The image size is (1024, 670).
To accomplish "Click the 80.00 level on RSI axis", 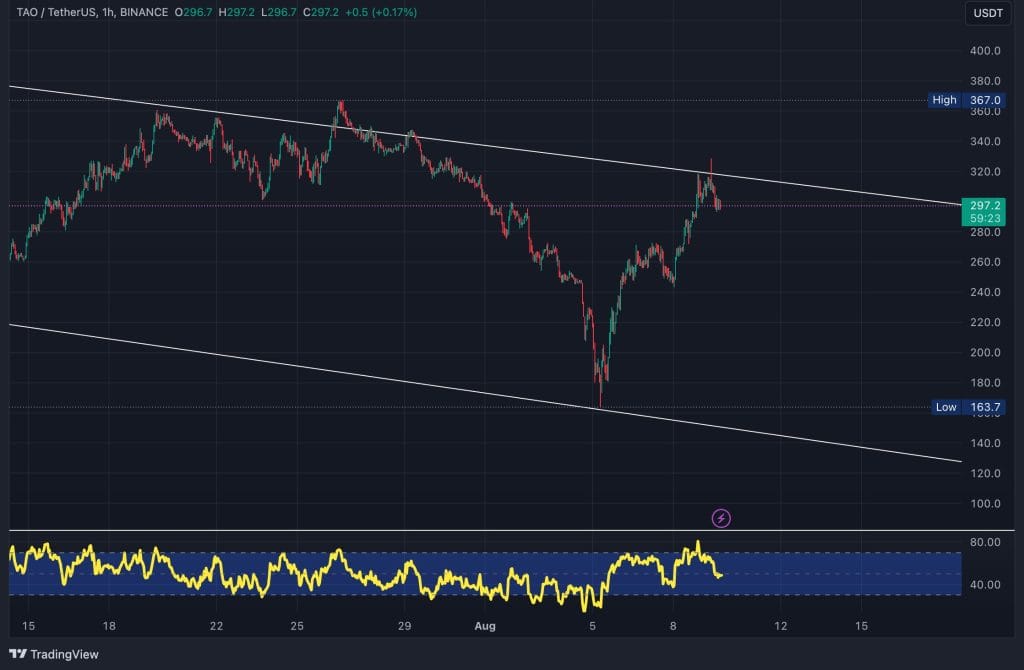I will [984, 543].
